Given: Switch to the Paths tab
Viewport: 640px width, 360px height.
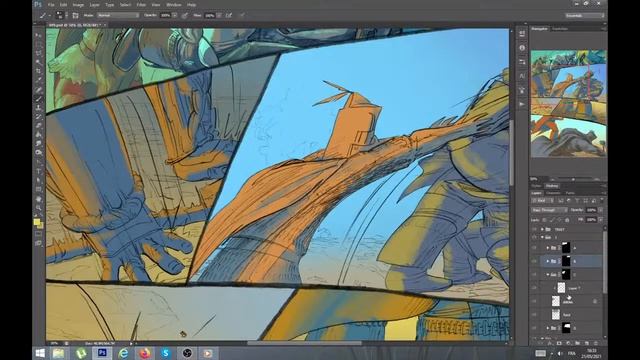Looking at the screenshot, I should tap(570, 193).
